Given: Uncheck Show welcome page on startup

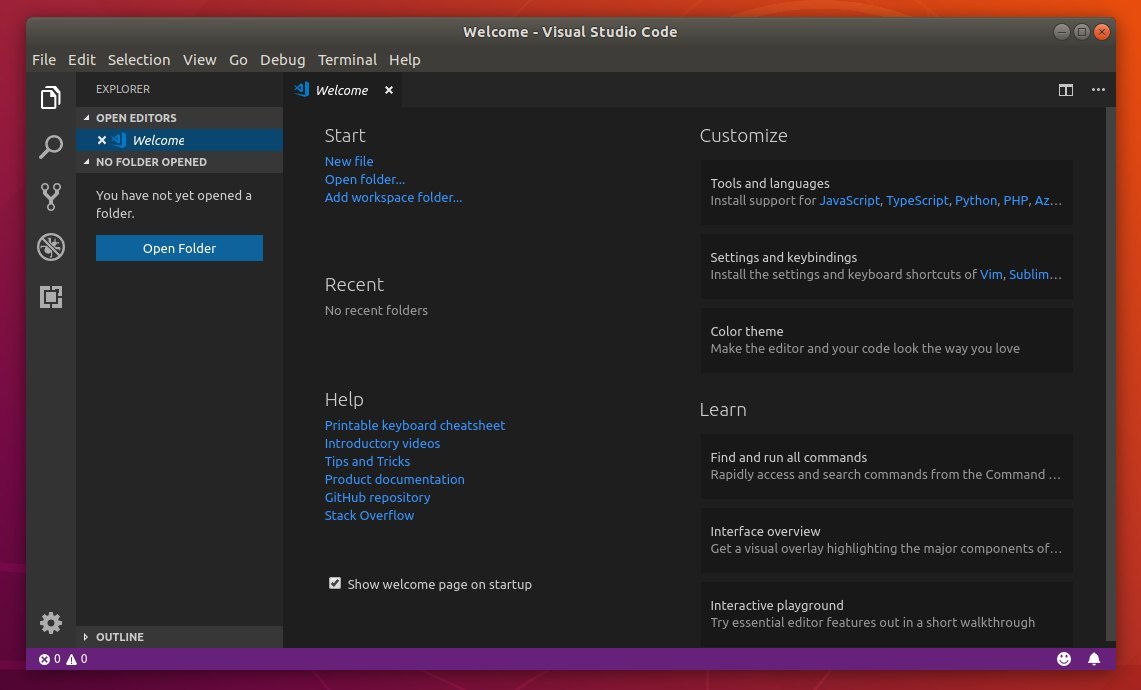Looking at the screenshot, I should (x=335, y=583).
